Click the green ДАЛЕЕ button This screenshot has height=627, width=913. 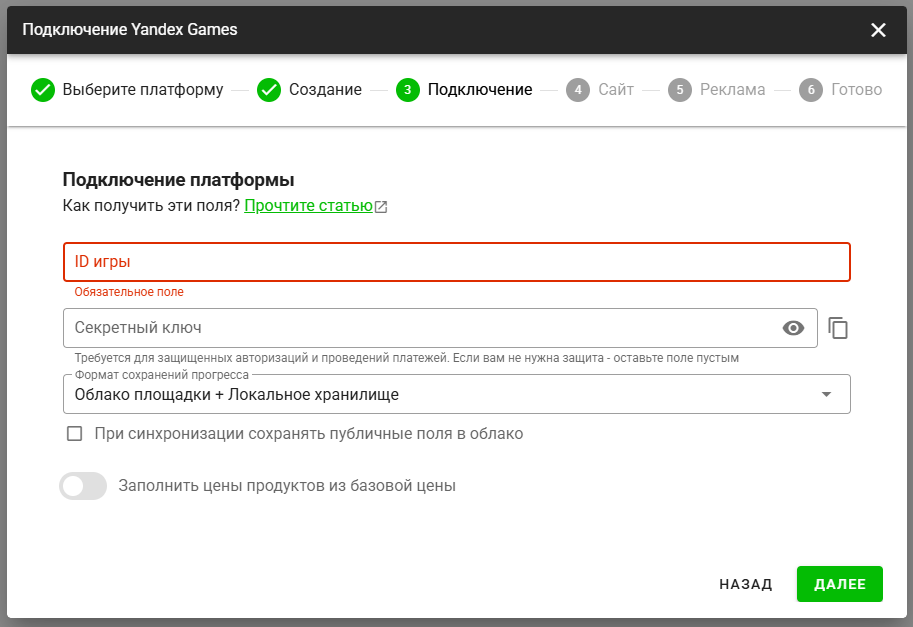[840, 584]
